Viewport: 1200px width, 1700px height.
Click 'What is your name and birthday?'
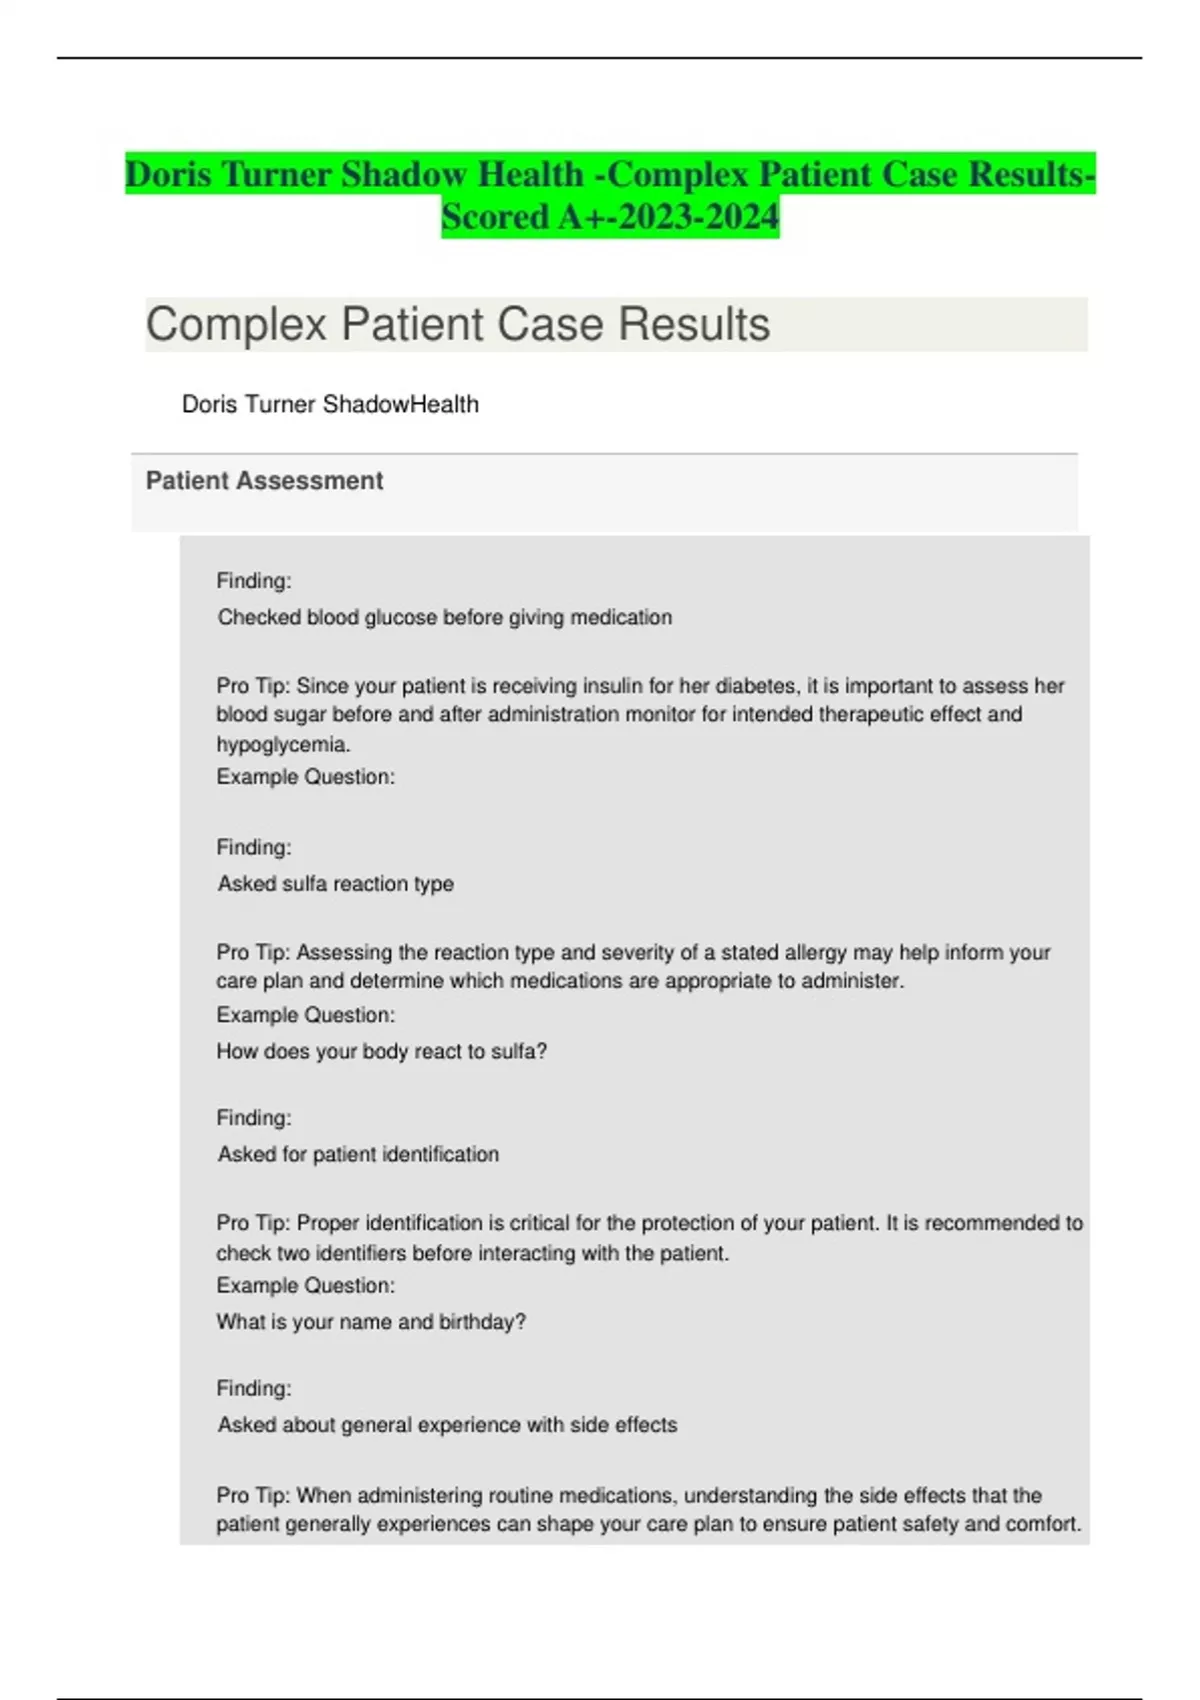click(371, 1322)
